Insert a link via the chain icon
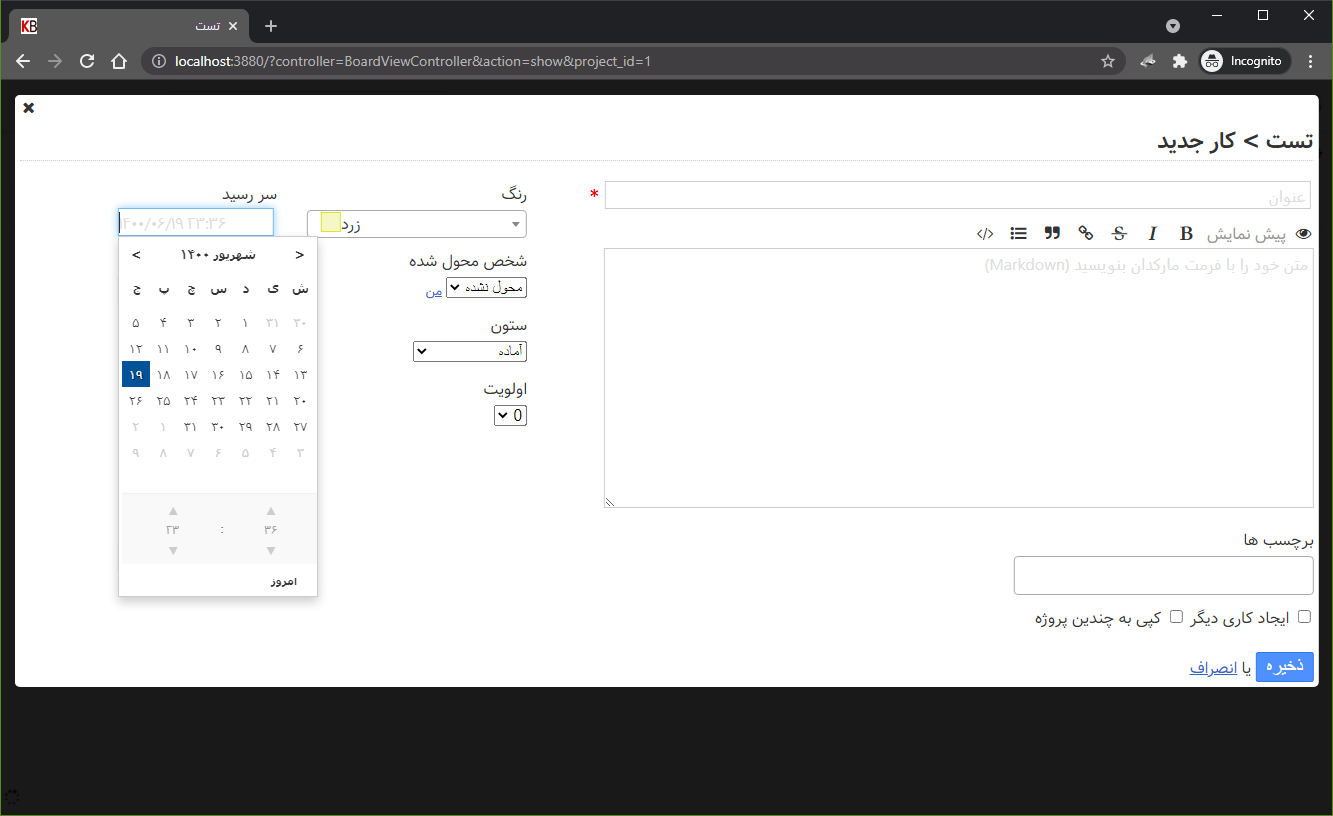Screen dimensions: 1333x816 pyautogui.click(x=1085, y=234)
